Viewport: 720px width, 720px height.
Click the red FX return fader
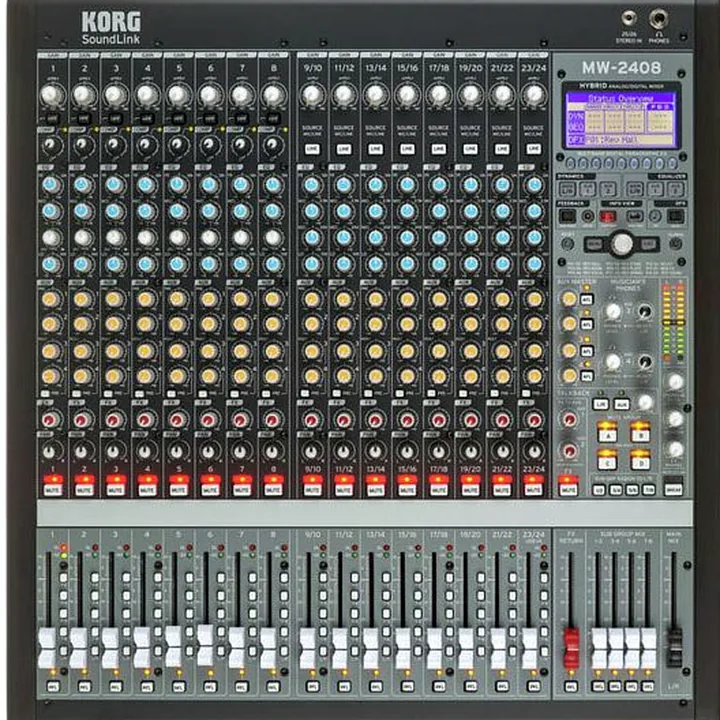coord(572,648)
